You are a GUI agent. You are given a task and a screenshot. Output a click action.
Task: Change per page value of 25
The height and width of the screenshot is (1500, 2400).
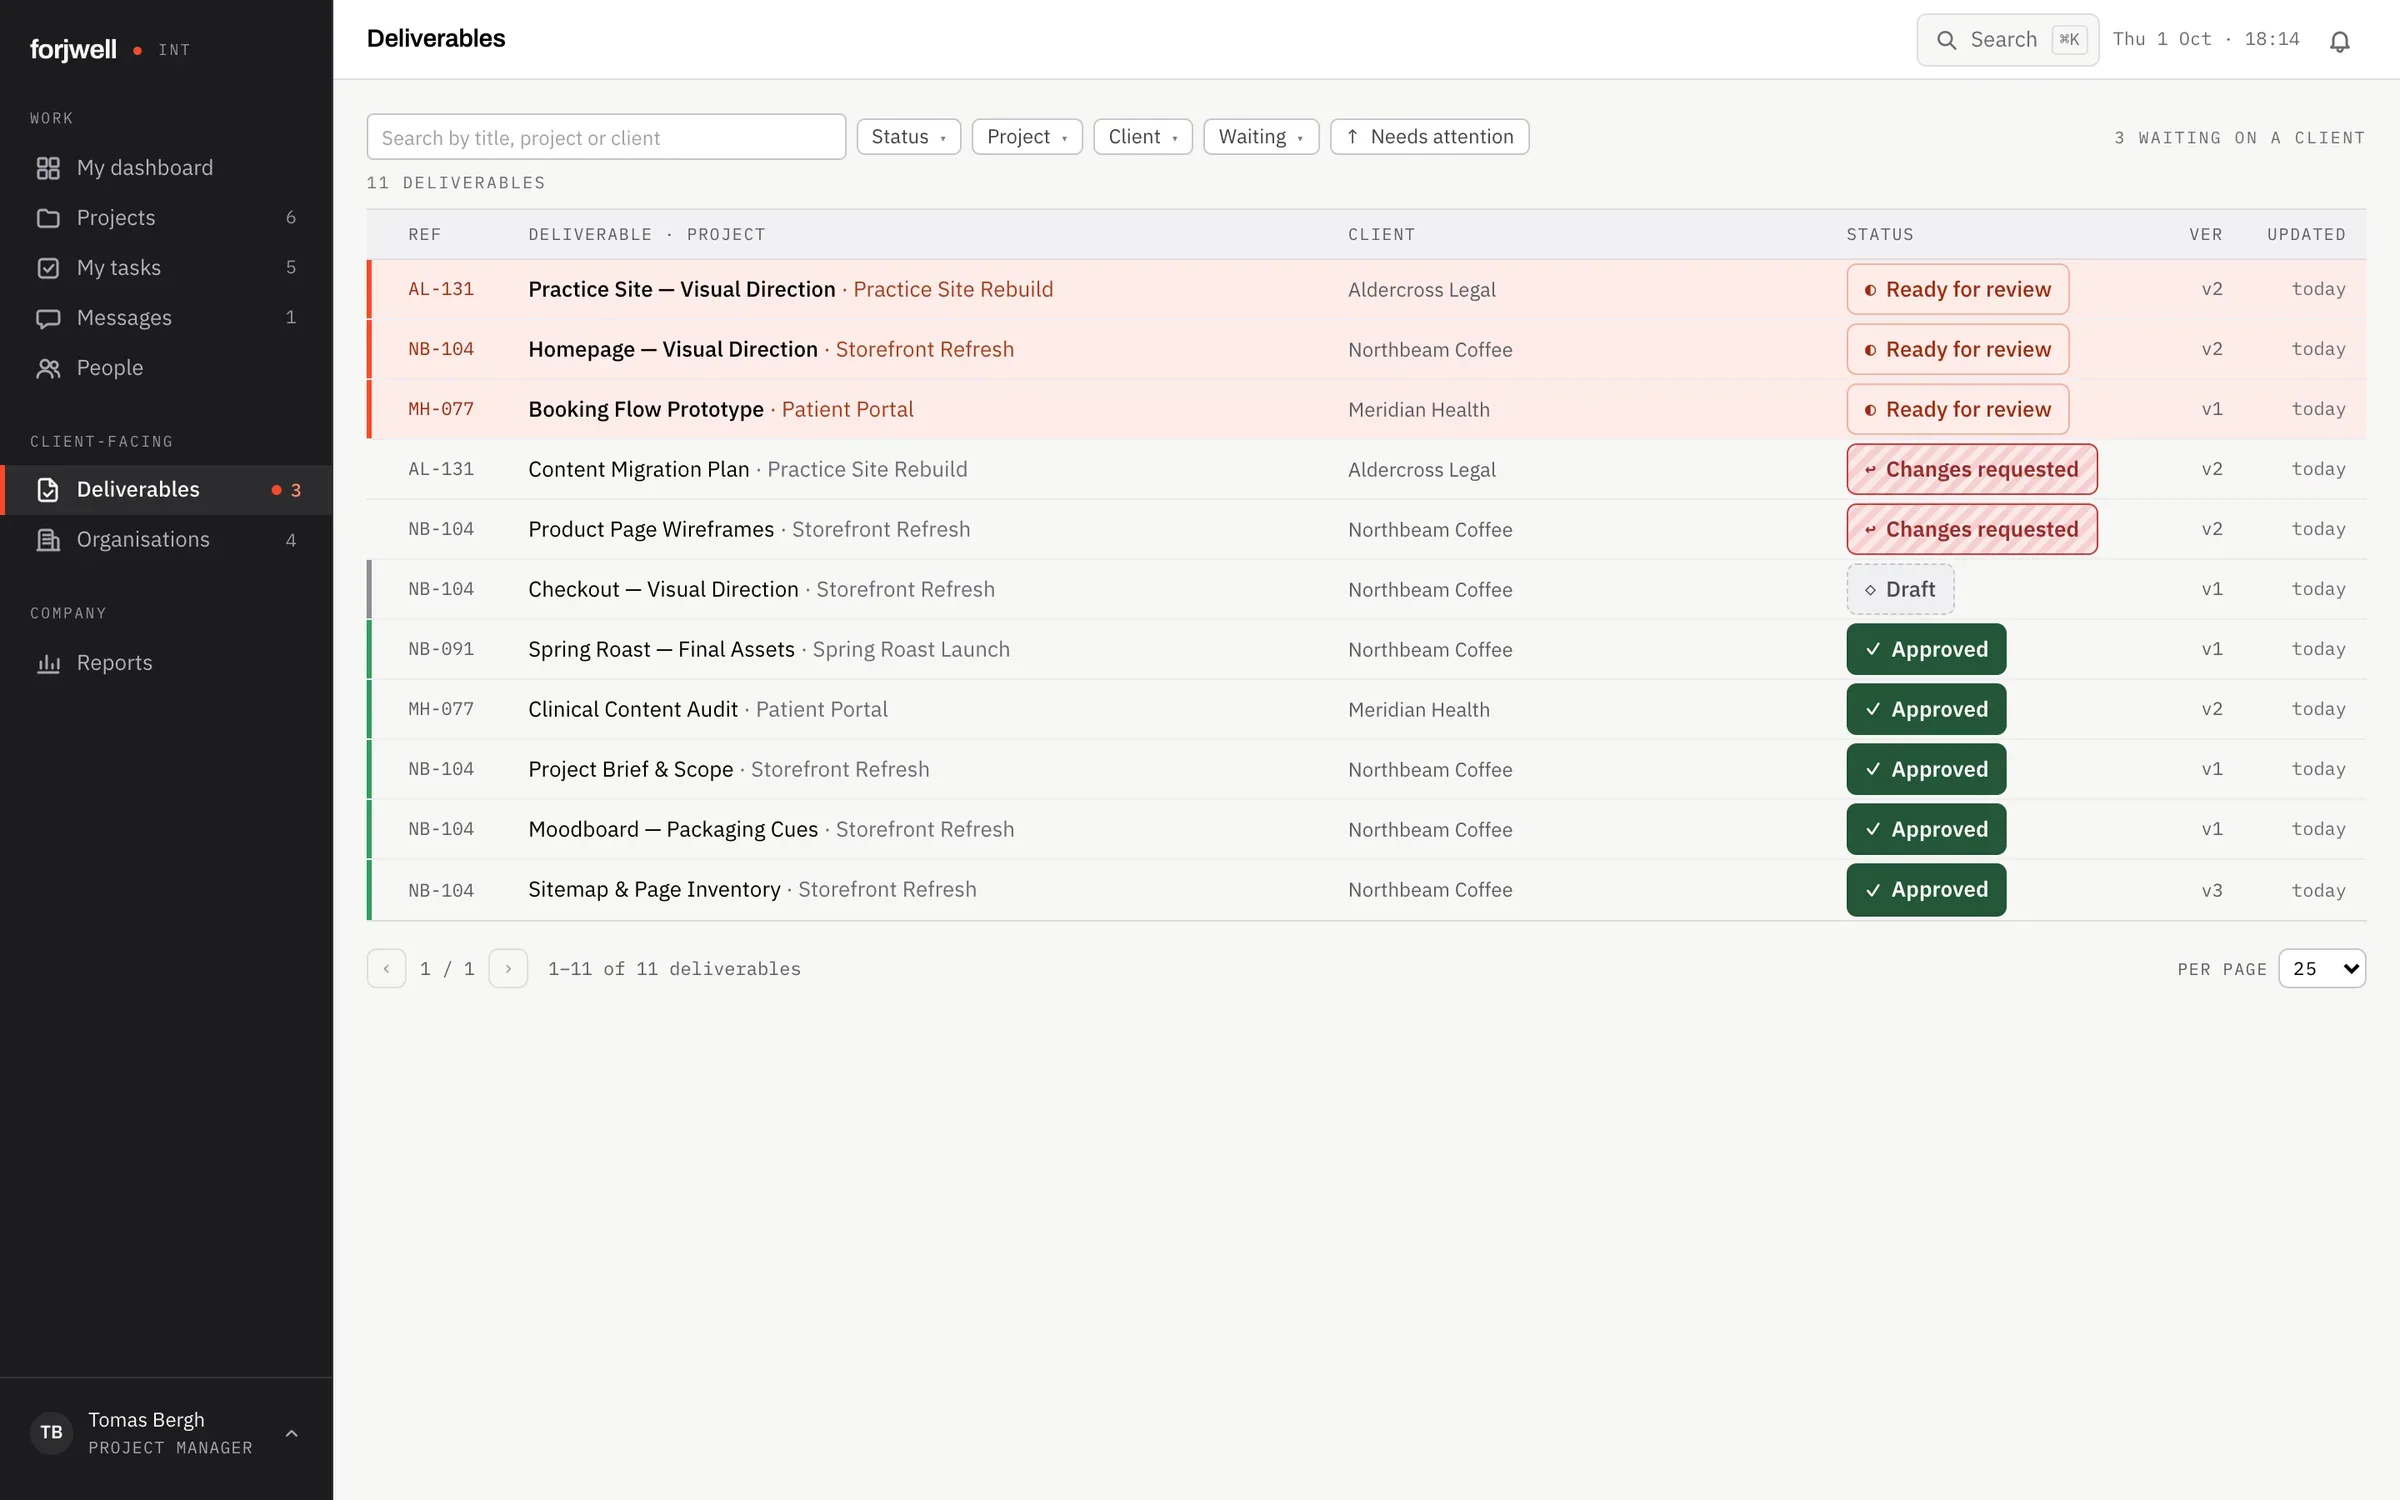pyautogui.click(x=2322, y=968)
